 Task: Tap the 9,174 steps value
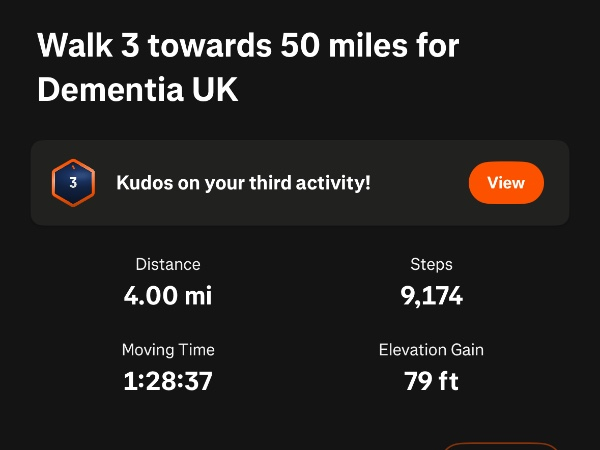[x=431, y=296]
